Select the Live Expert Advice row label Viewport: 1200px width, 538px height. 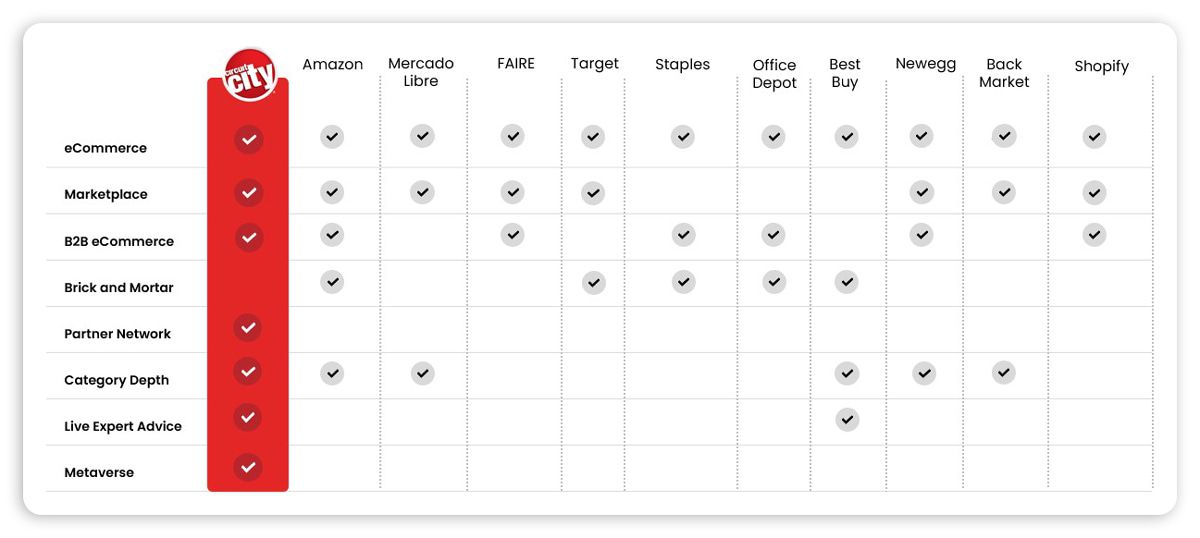123,426
